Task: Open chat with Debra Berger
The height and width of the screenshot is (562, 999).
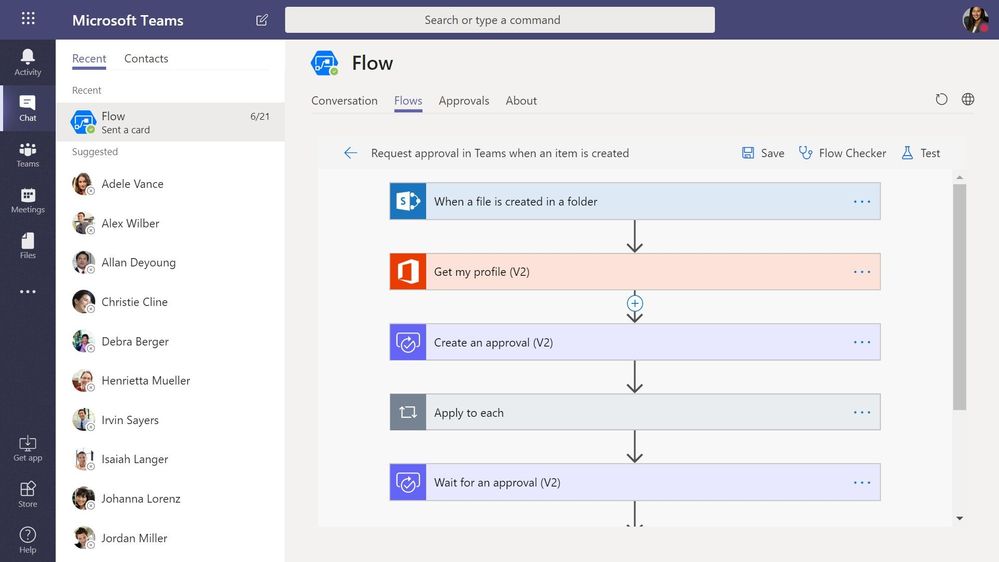Action: (170, 342)
